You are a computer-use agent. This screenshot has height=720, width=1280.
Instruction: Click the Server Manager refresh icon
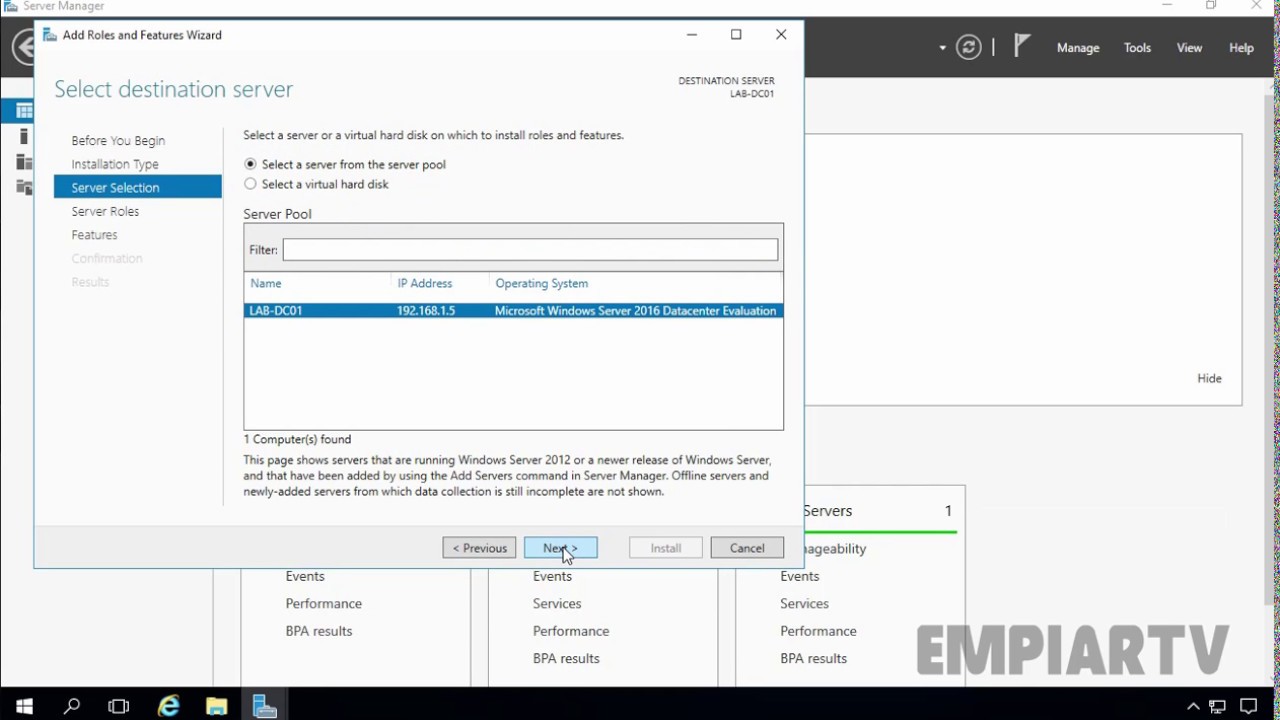coord(968,47)
